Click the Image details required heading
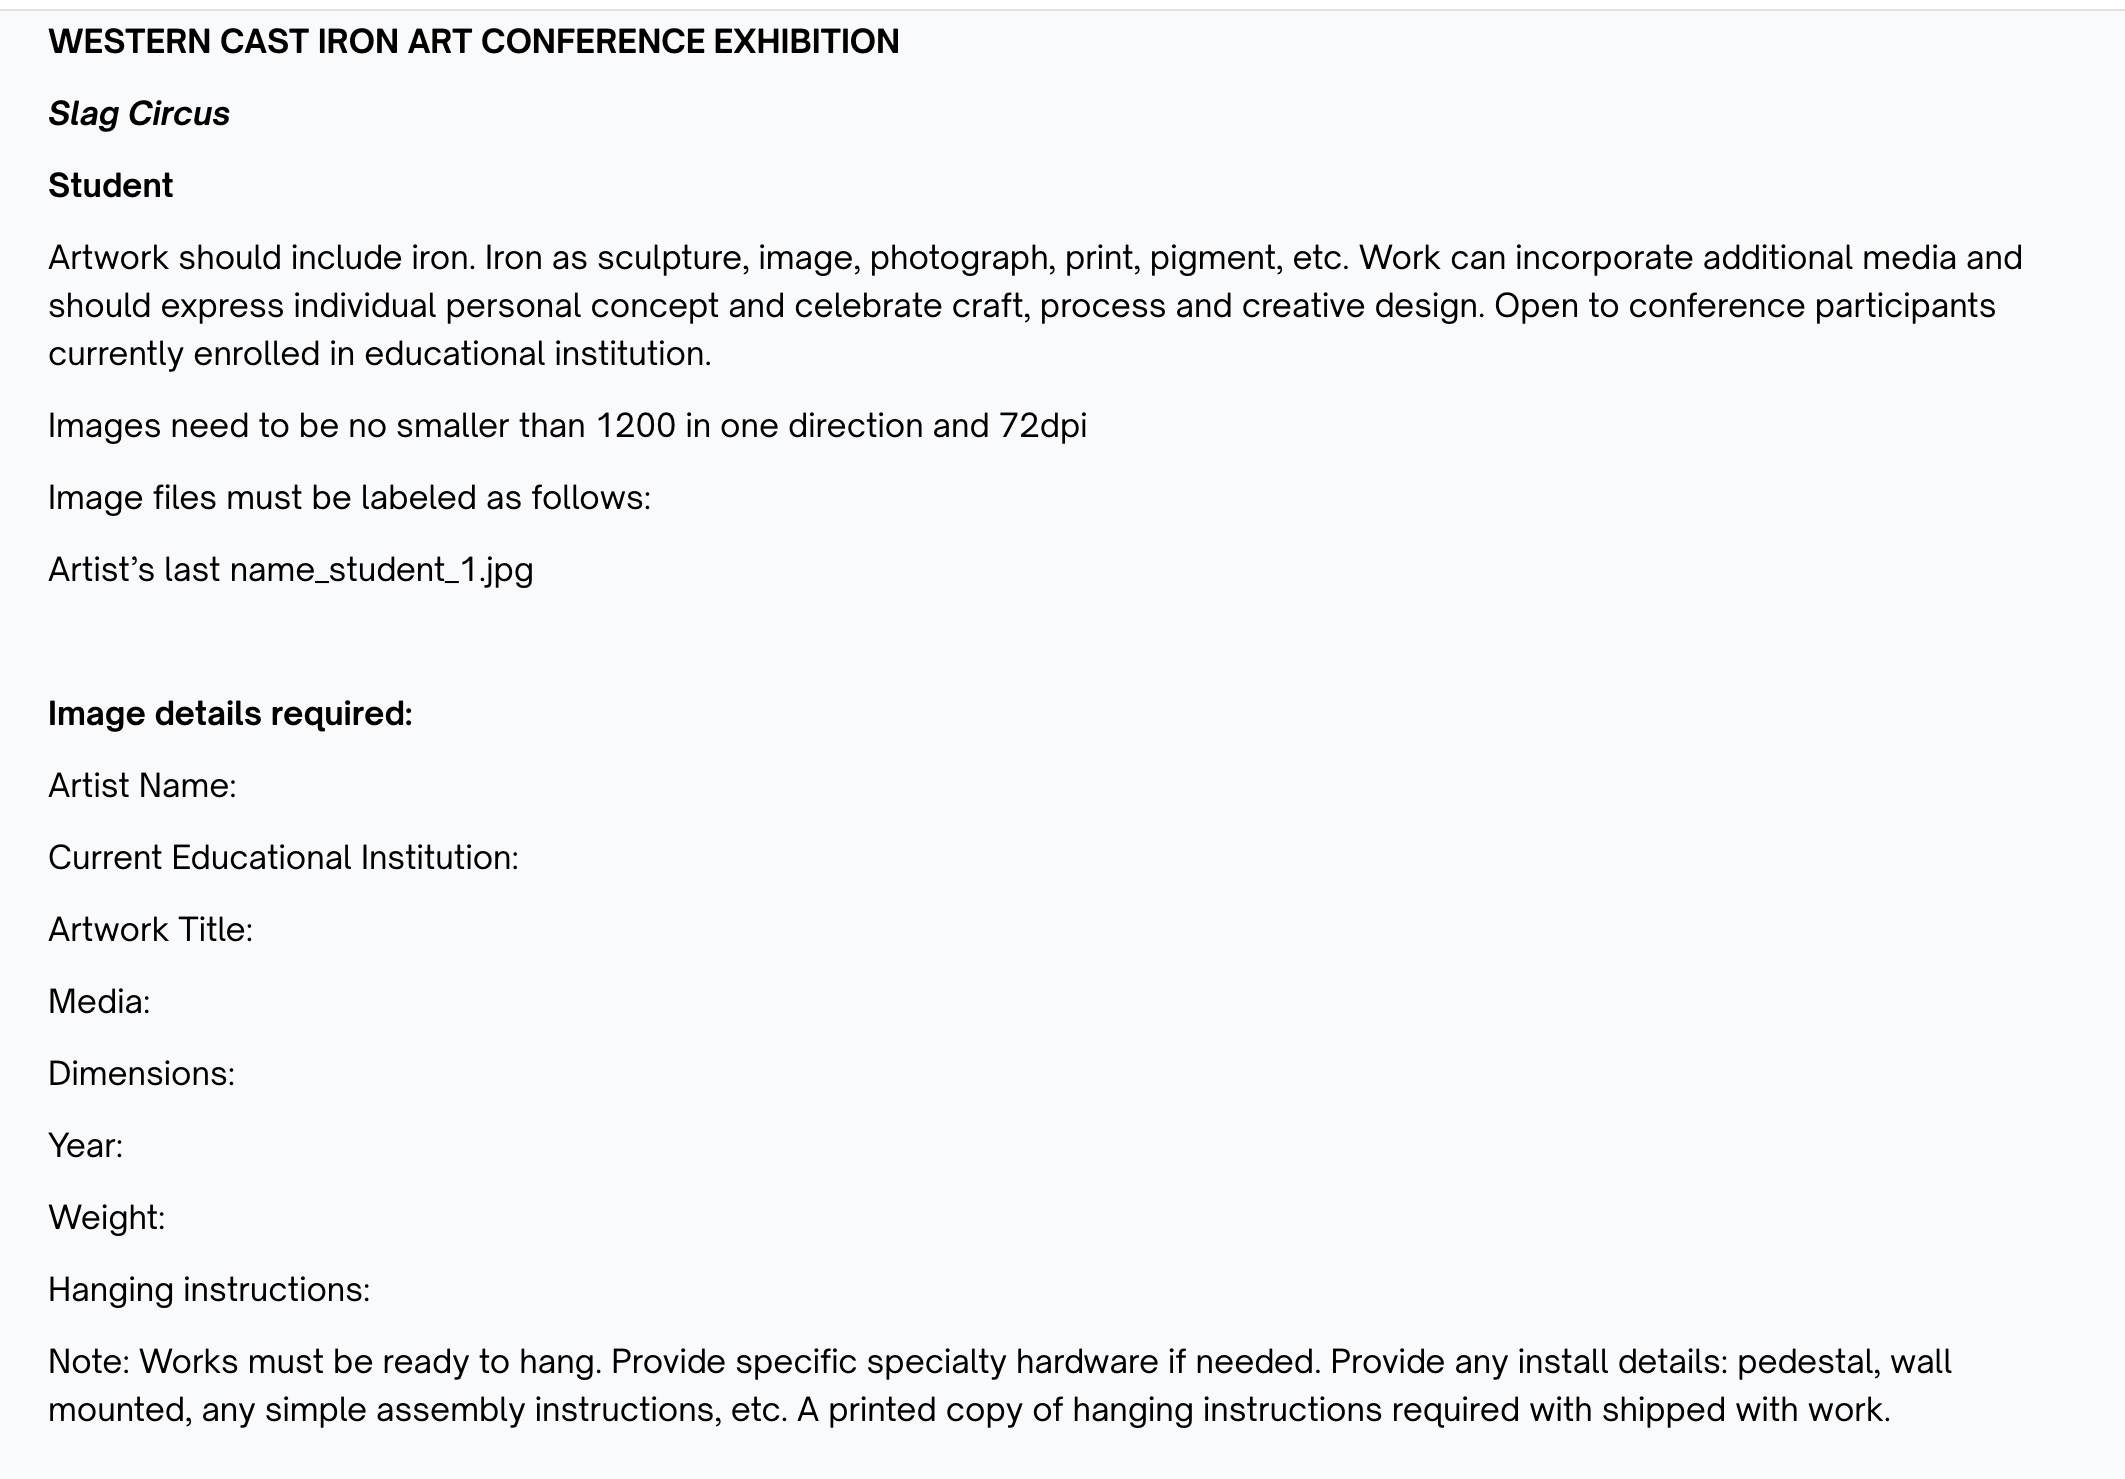The image size is (2125, 1479). tap(230, 714)
